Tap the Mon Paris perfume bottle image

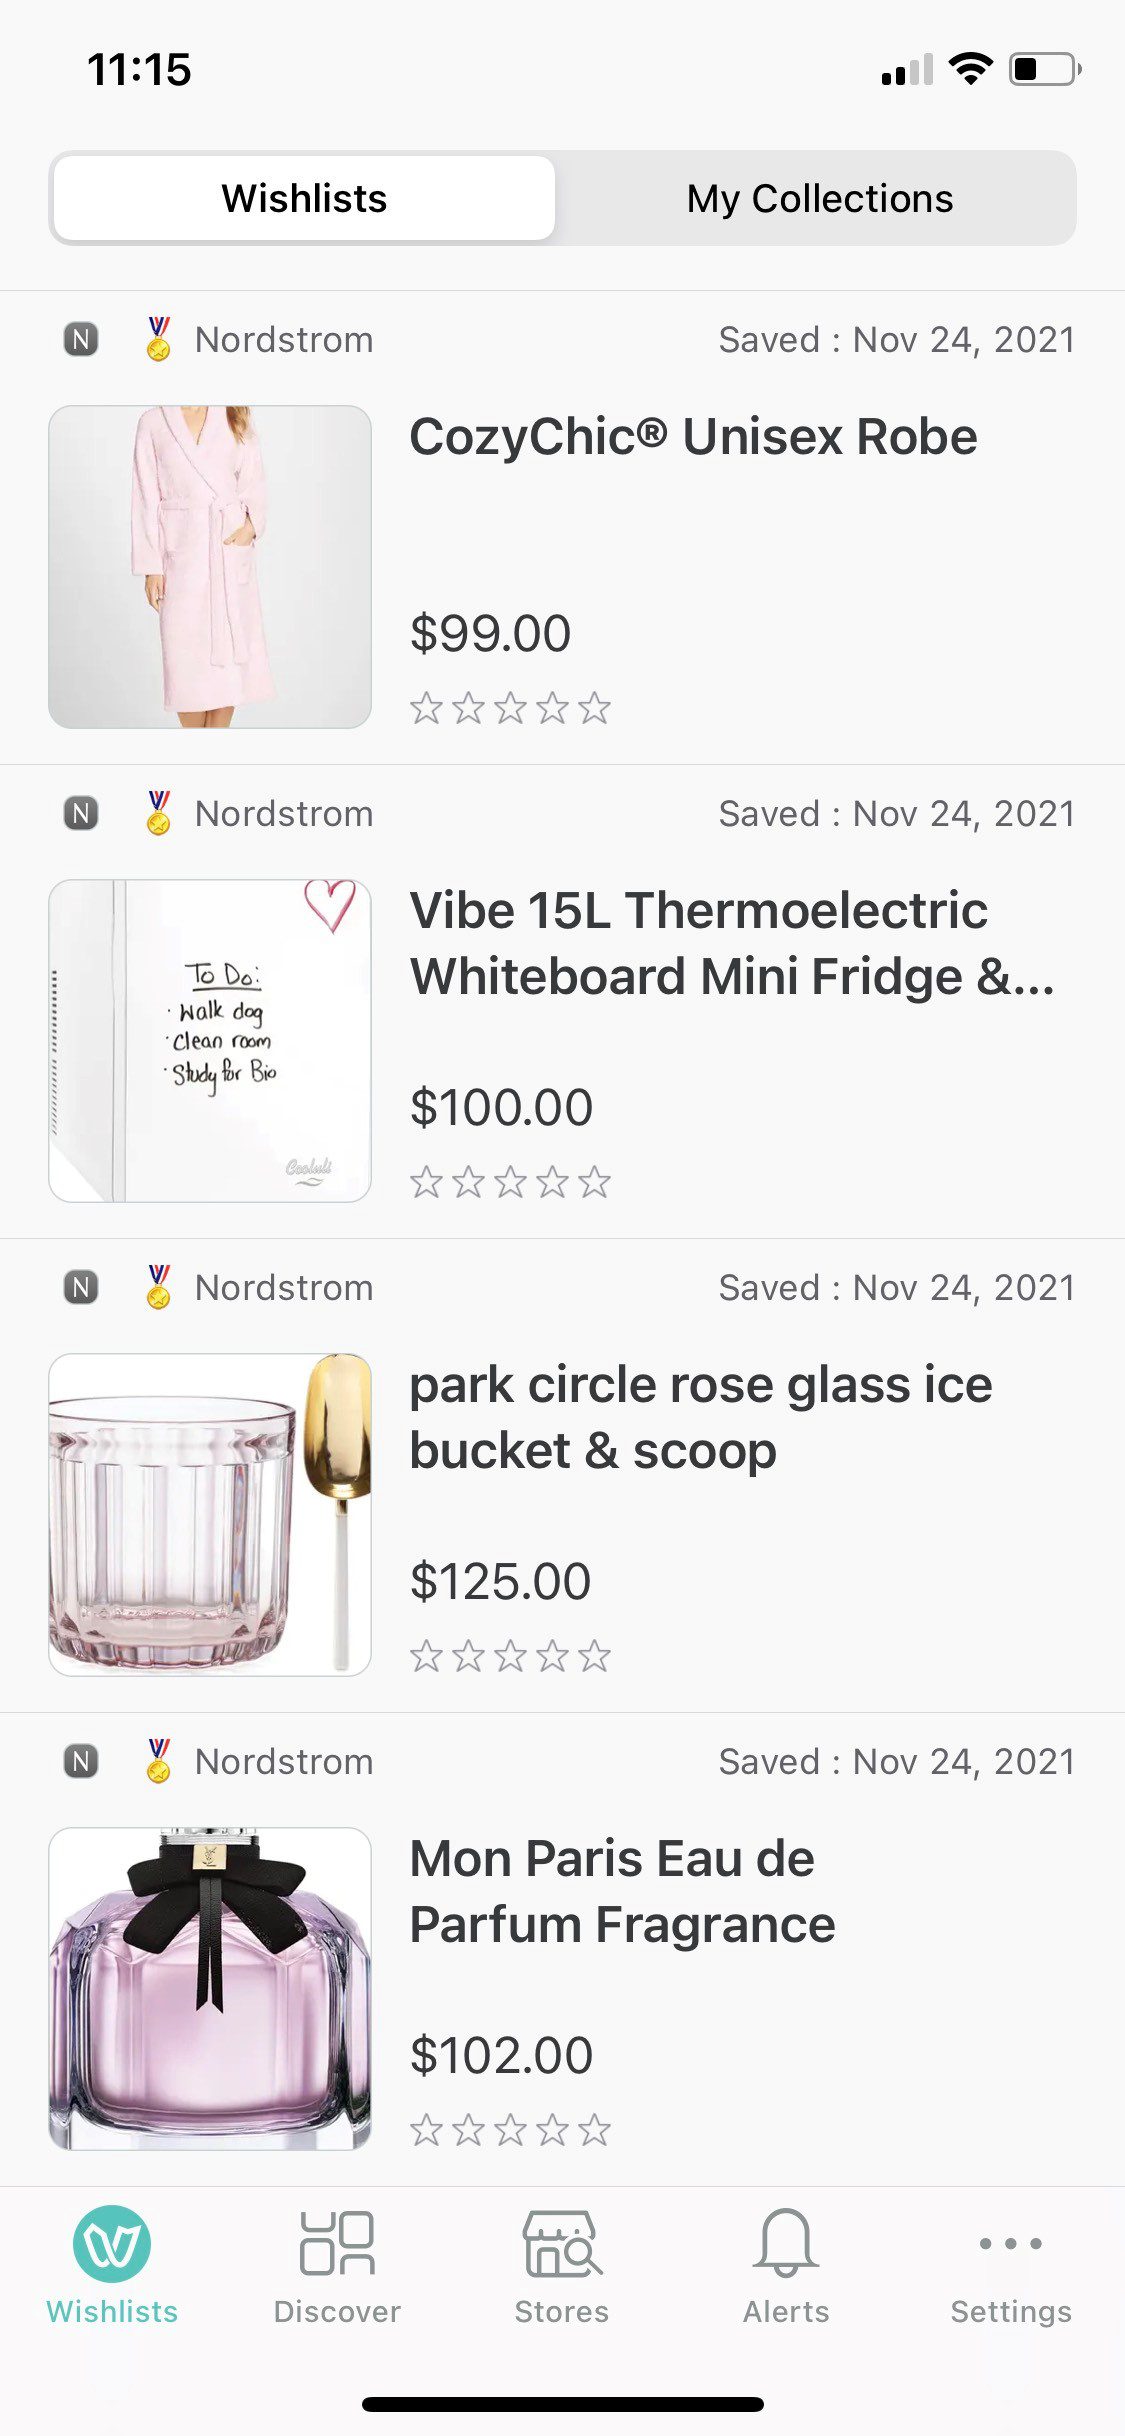pyautogui.click(x=210, y=1988)
